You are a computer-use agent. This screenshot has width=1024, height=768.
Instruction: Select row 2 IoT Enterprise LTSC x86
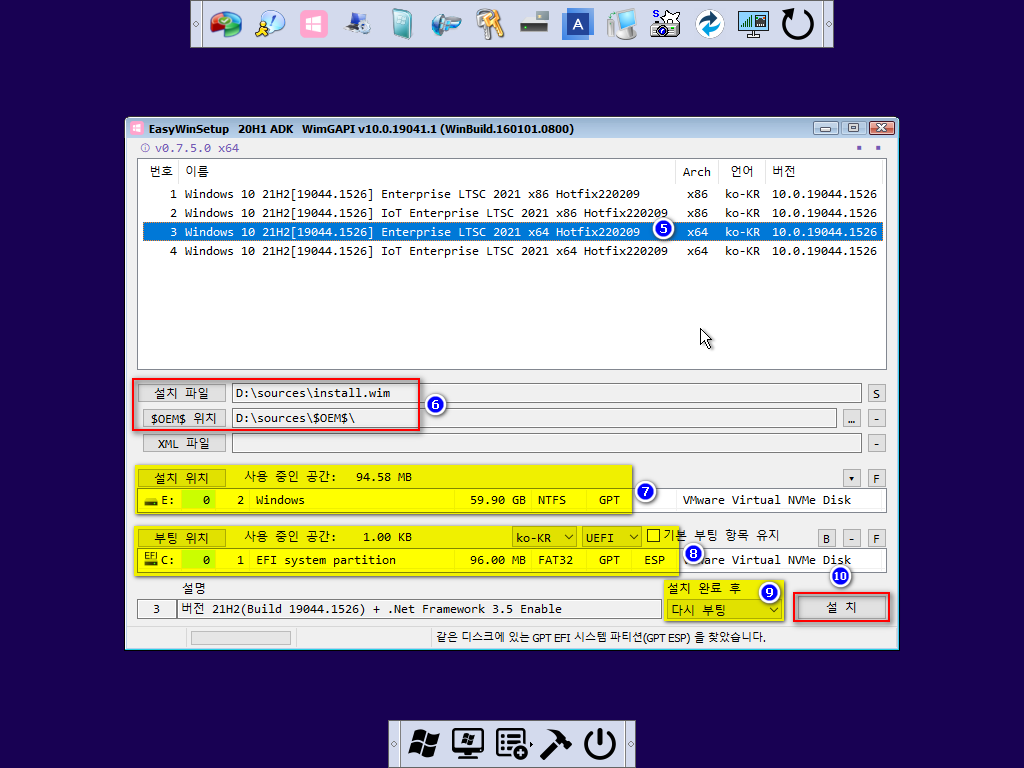coord(513,213)
